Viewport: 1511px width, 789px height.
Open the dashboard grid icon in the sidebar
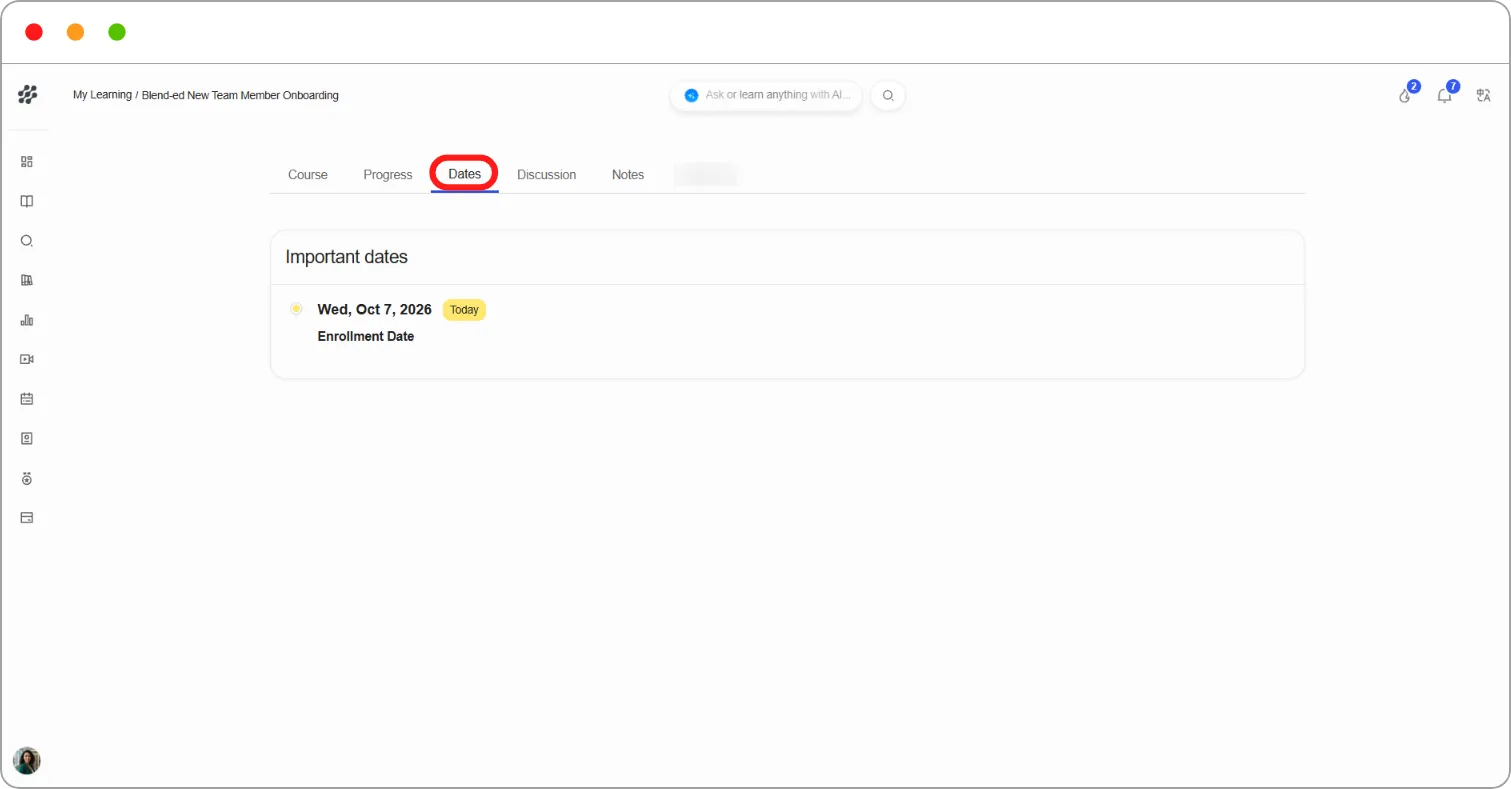click(27, 161)
